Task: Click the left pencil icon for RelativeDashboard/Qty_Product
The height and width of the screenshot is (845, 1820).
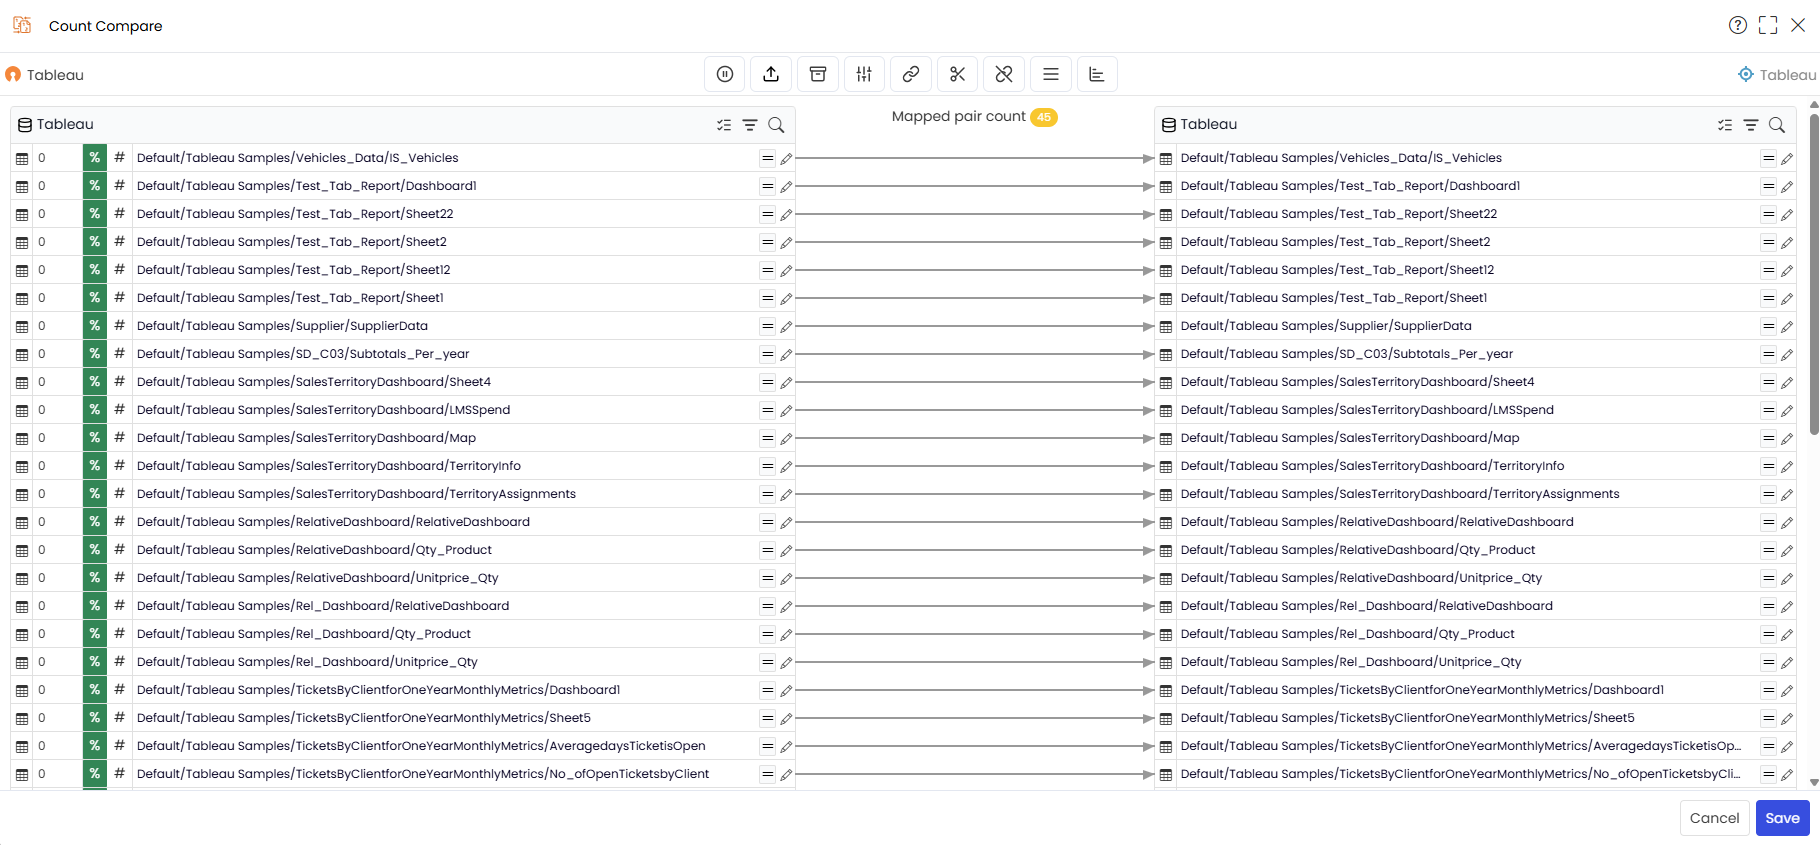Action: click(x=786, y=550)
